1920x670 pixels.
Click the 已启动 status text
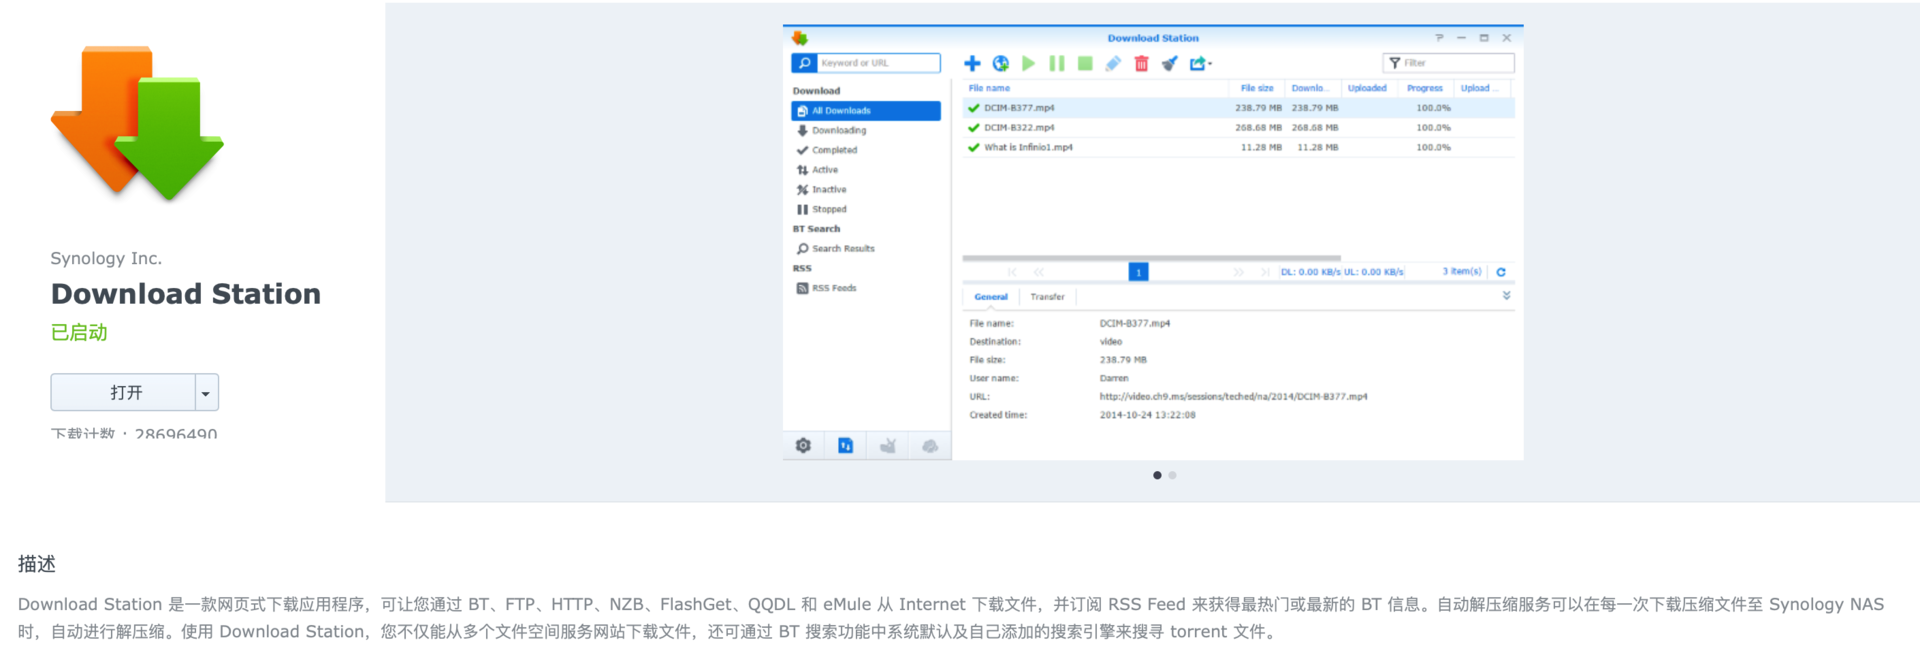click(79, 333)
